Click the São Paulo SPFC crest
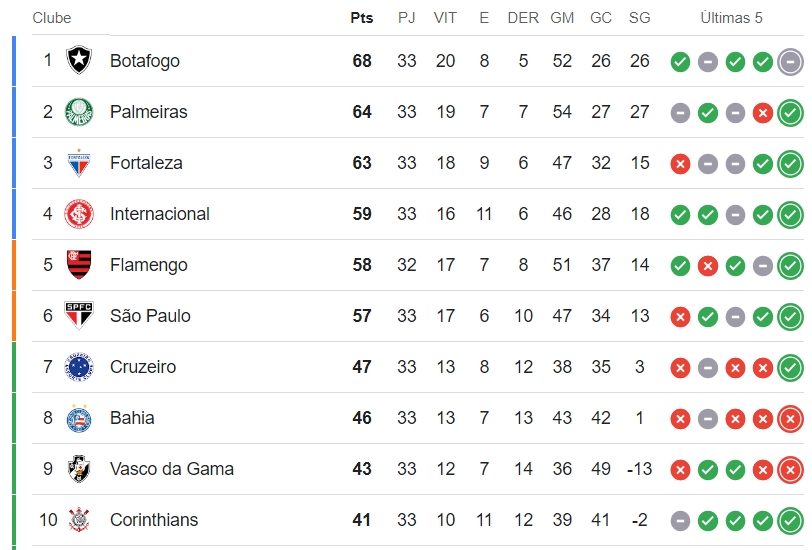 coord(79,315)
